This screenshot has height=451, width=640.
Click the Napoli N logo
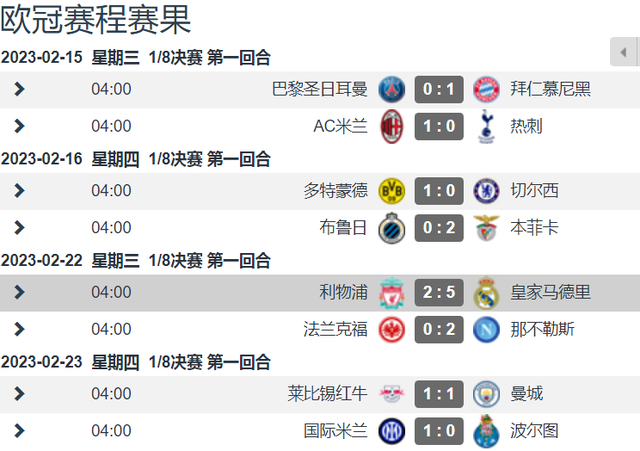pos(486,329)
